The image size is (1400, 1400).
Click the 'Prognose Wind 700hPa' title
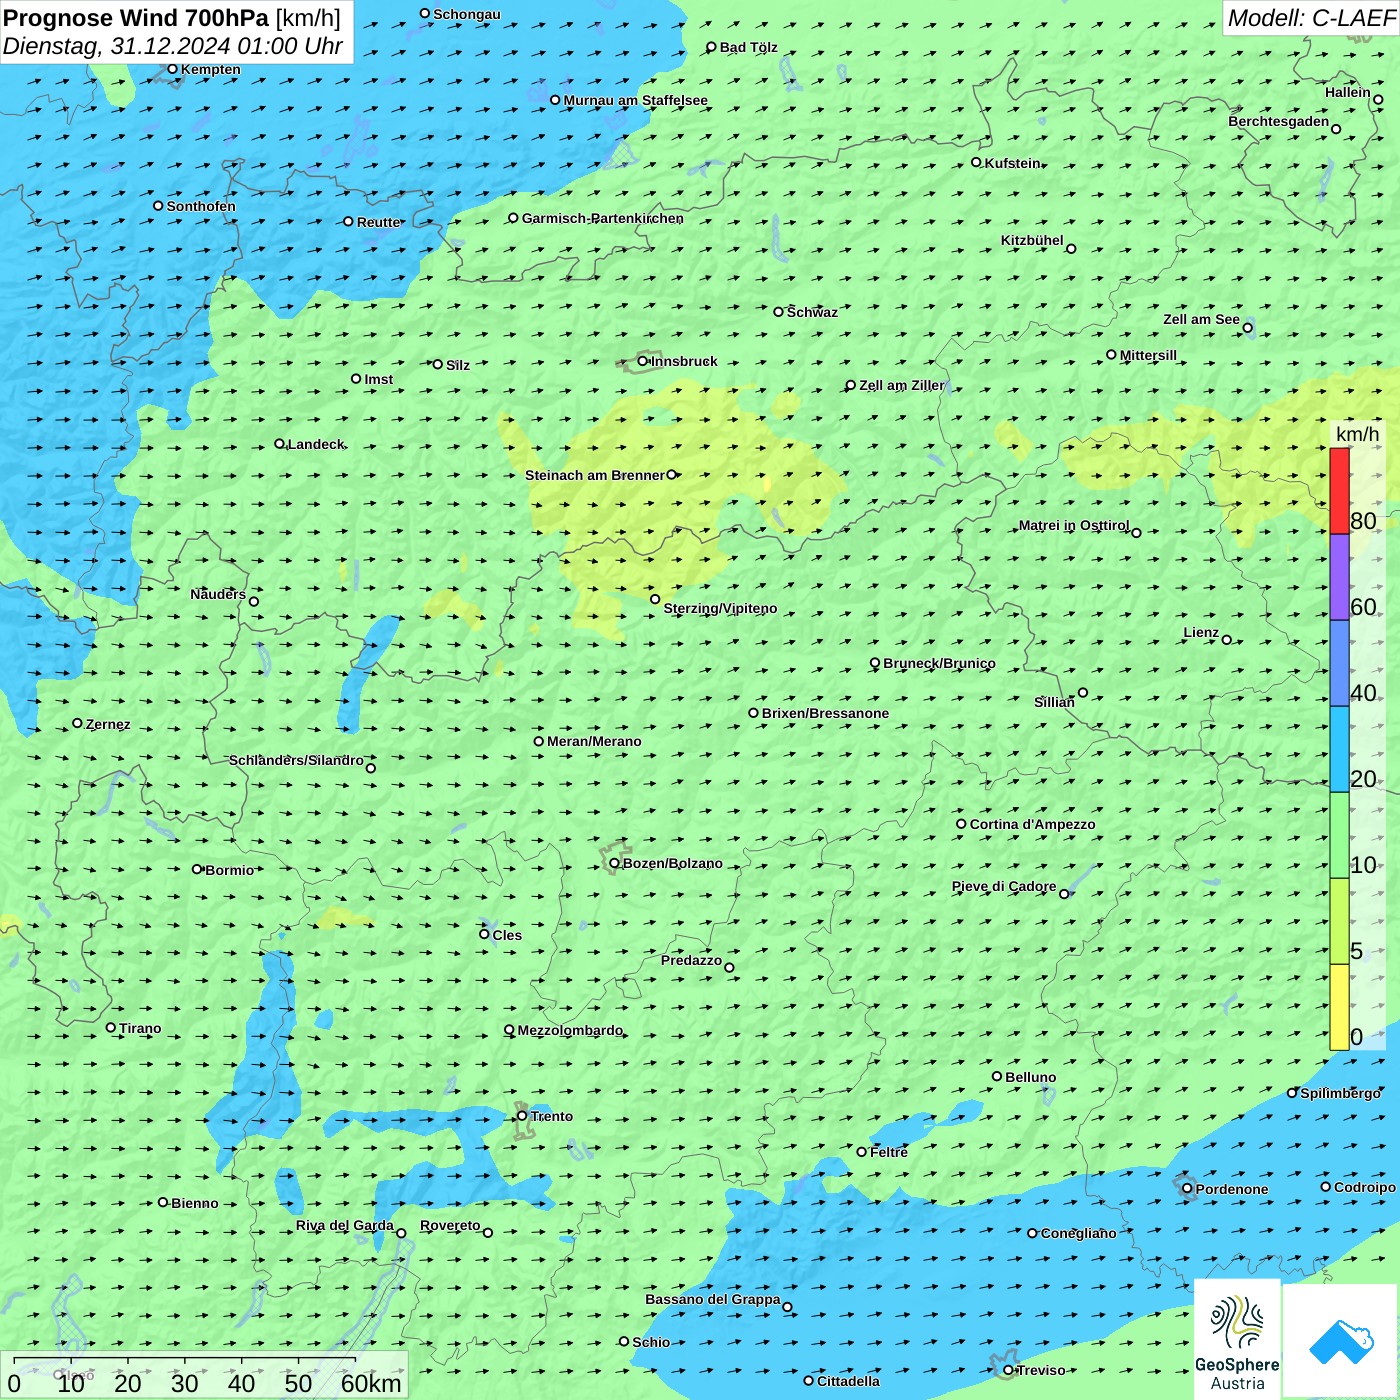136,18
